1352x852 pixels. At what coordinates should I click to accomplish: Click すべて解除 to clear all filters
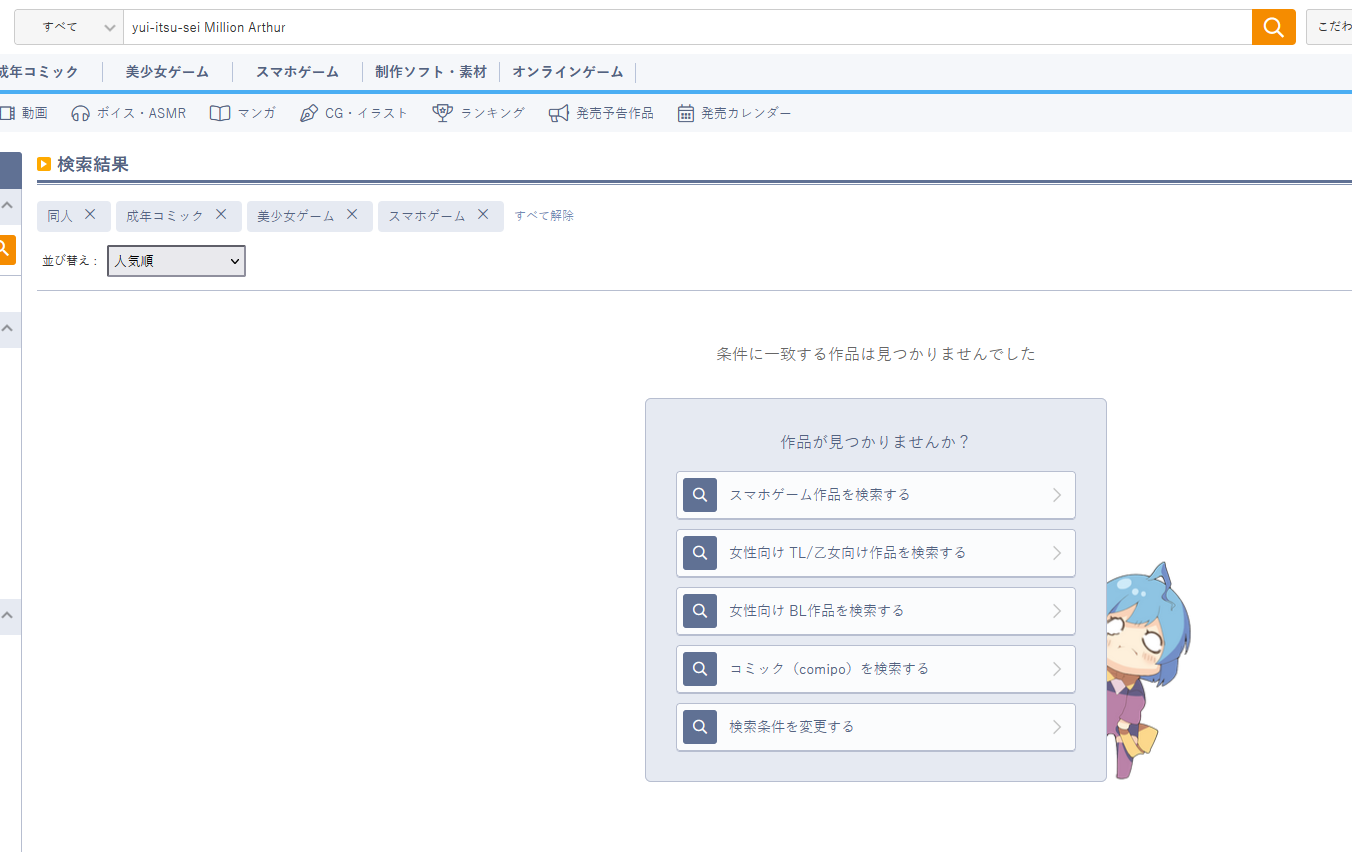coord(544,216)
